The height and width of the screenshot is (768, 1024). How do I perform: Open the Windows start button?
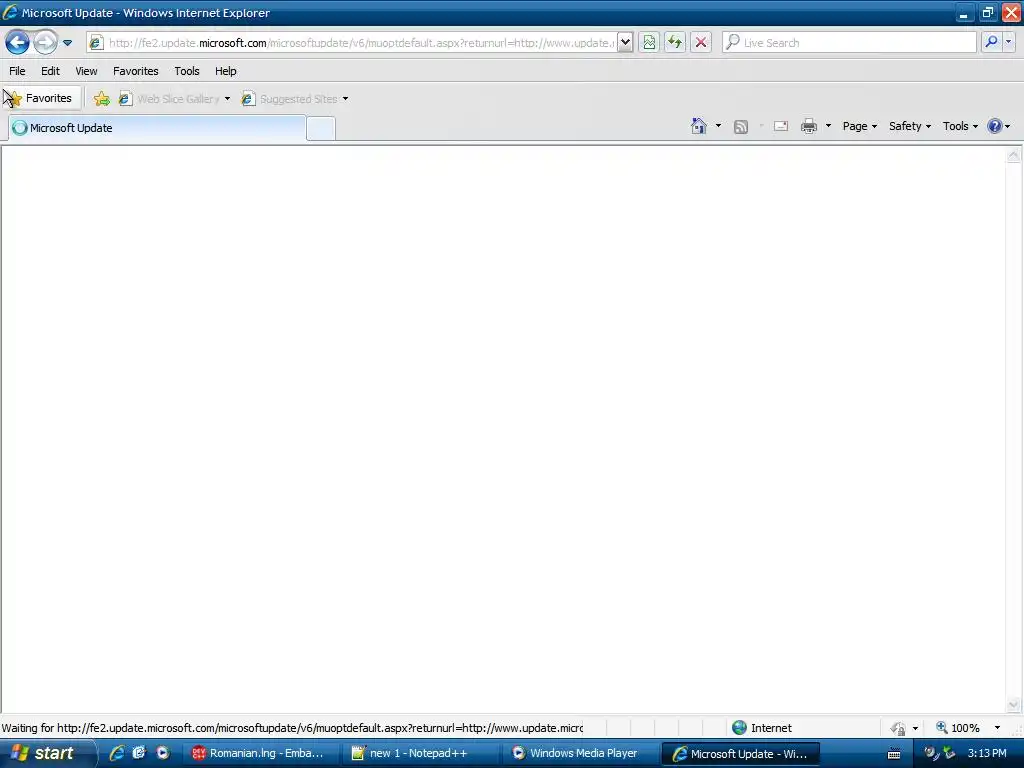(48, 753)
